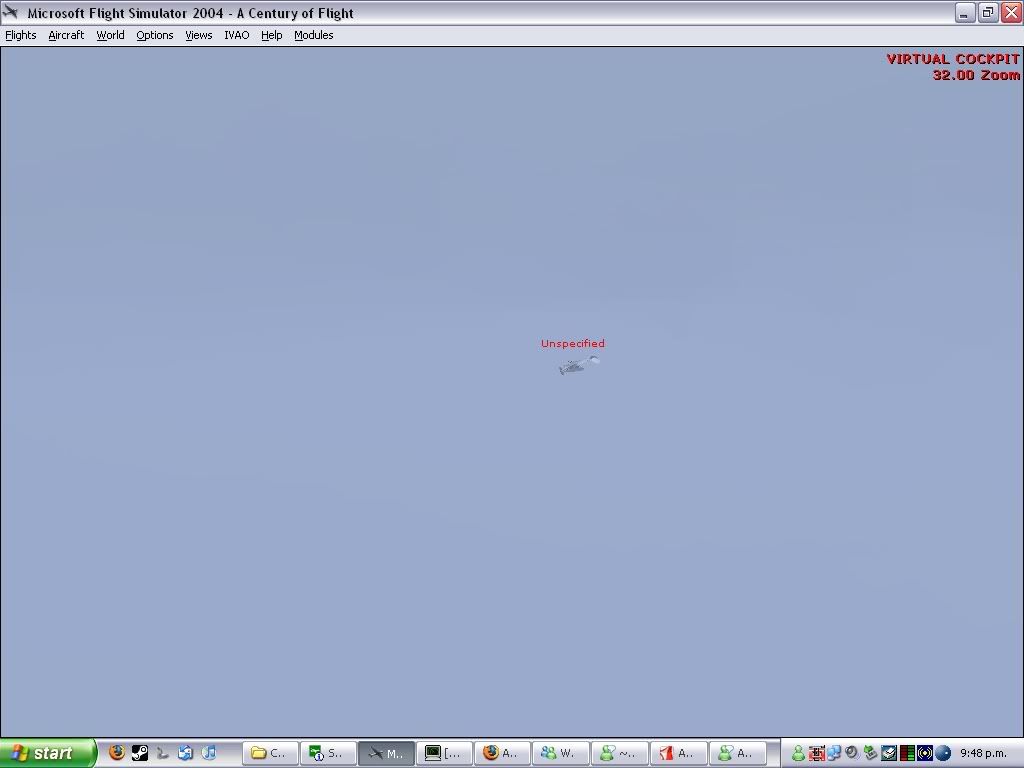Open the Modules menu

(313, 35)
